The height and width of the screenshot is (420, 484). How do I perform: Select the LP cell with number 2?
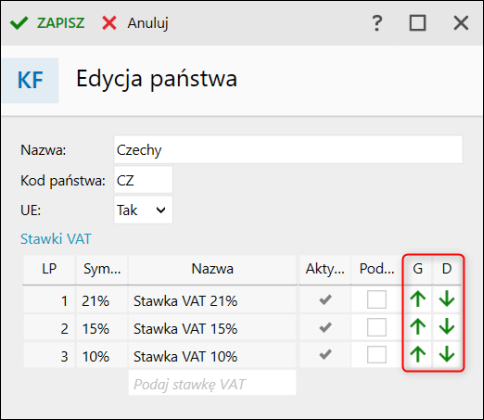(x=49, y=328)
